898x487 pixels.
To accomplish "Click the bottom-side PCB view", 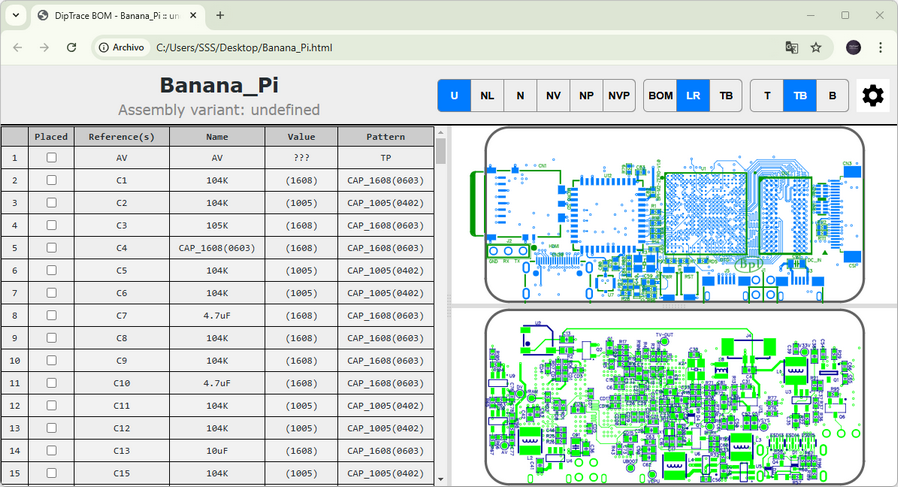I will 674,397.
